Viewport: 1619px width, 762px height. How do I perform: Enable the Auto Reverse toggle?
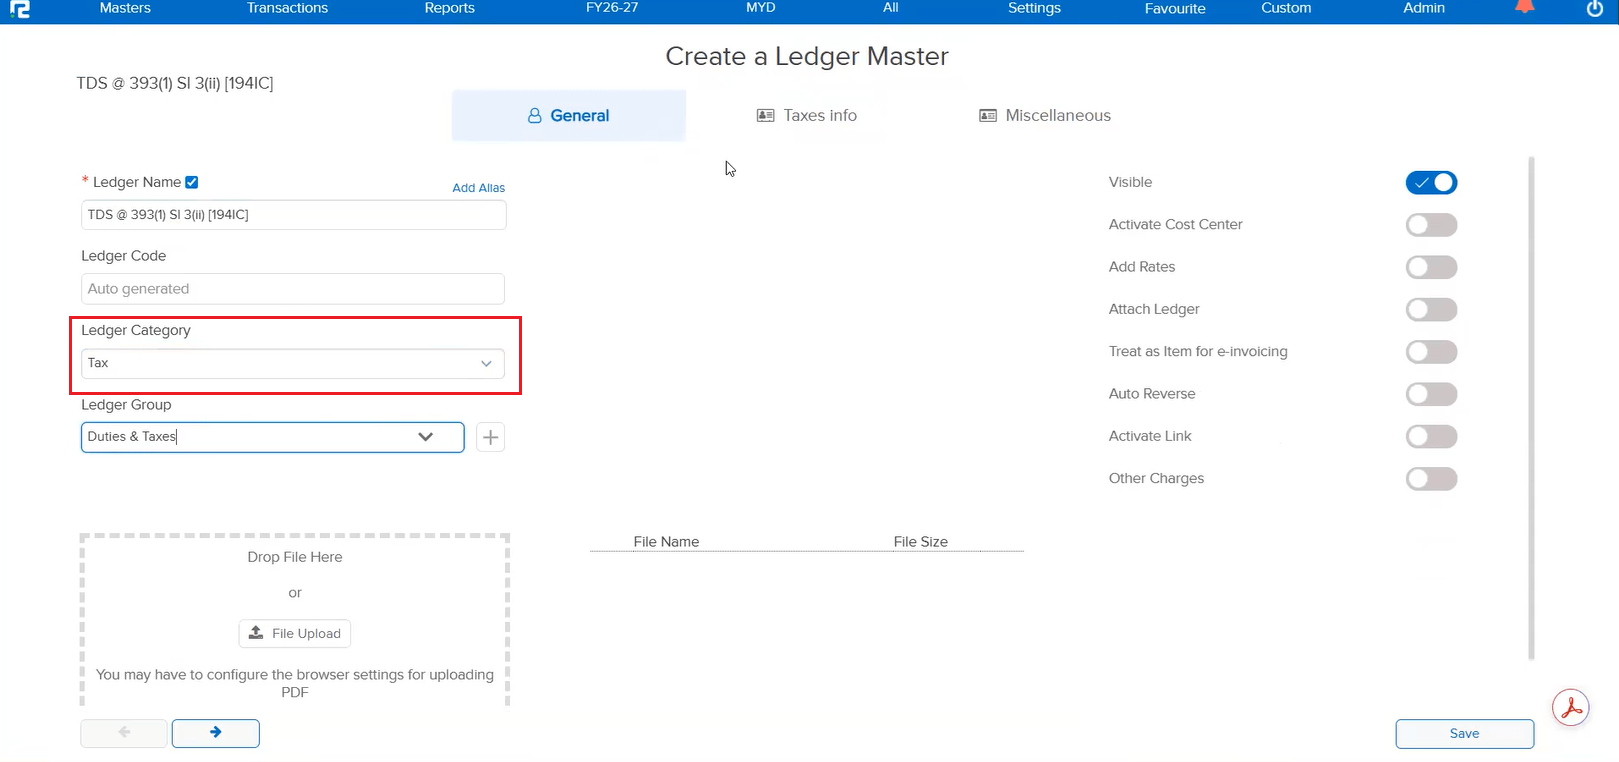[1431, 394]
